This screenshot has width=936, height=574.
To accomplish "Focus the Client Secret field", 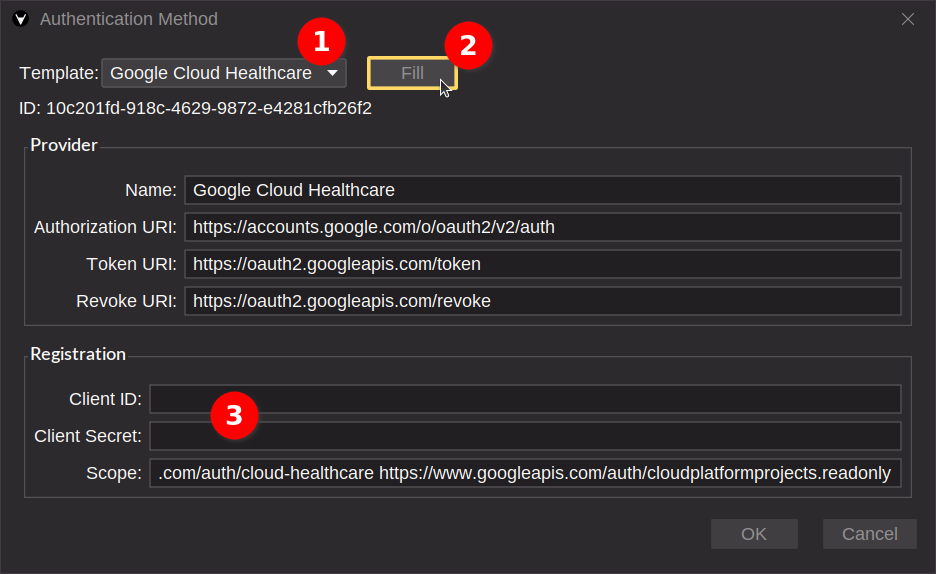I will point(525,436).
